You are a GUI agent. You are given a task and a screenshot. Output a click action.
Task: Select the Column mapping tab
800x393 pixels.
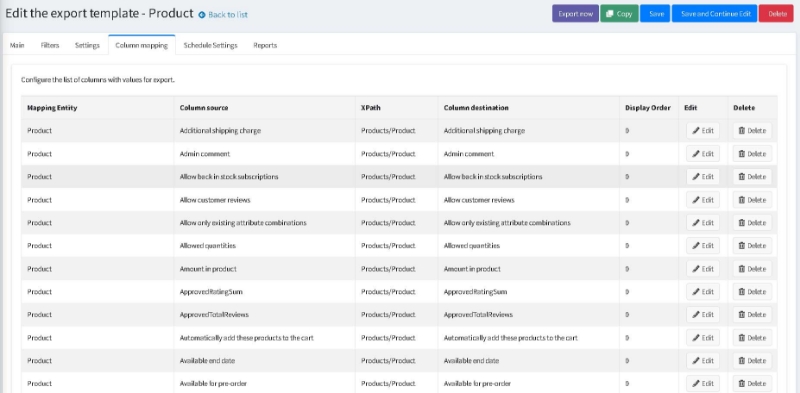tap(141, 45)
